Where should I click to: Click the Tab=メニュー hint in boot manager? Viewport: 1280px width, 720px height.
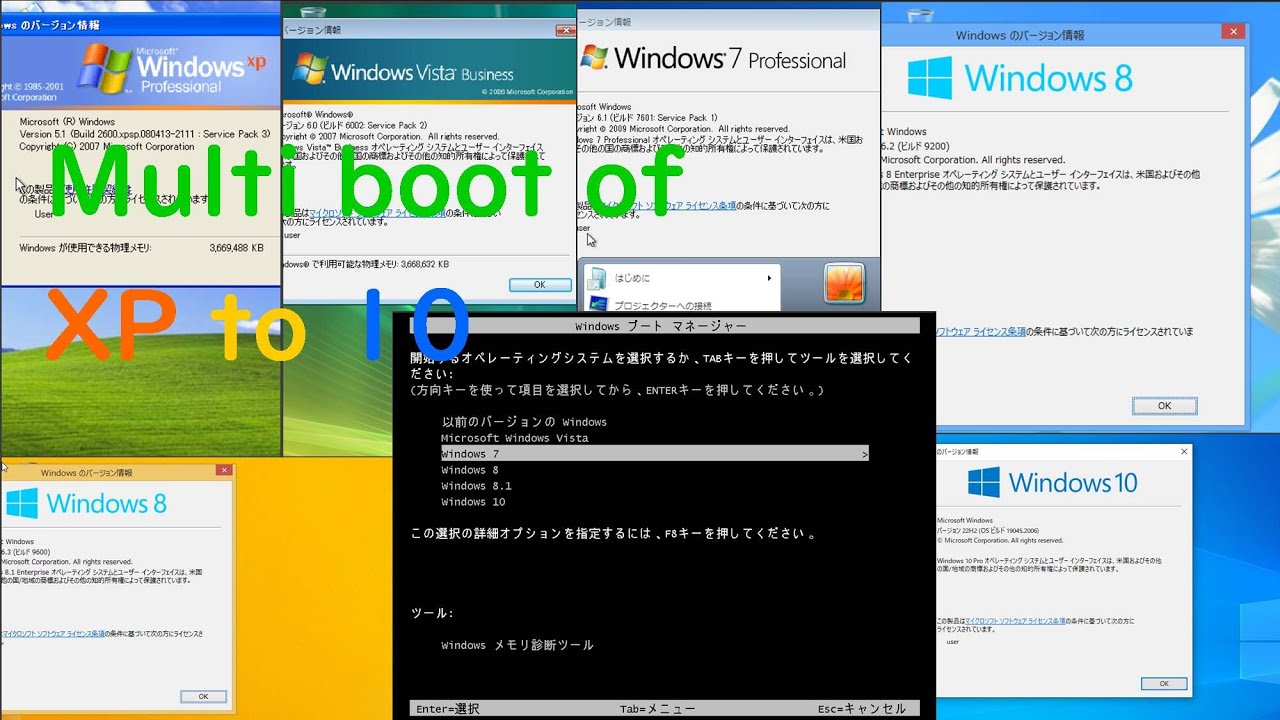657,709
